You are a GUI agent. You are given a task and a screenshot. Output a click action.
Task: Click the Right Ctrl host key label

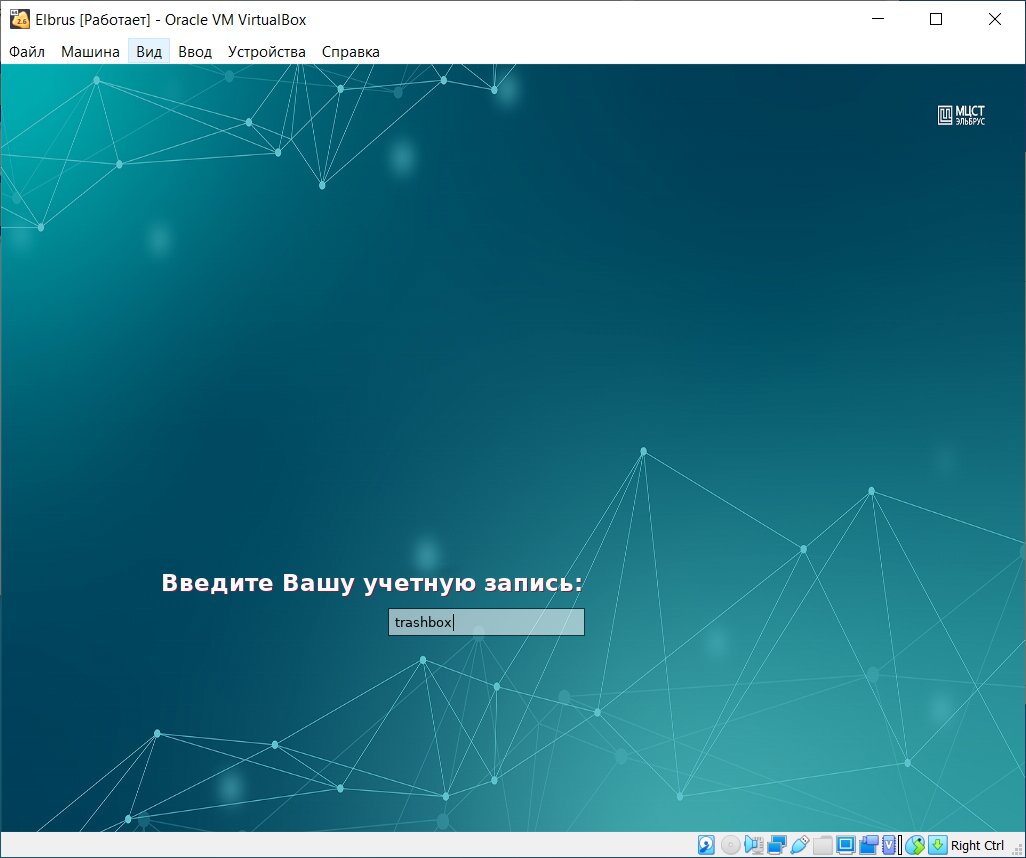977,846
